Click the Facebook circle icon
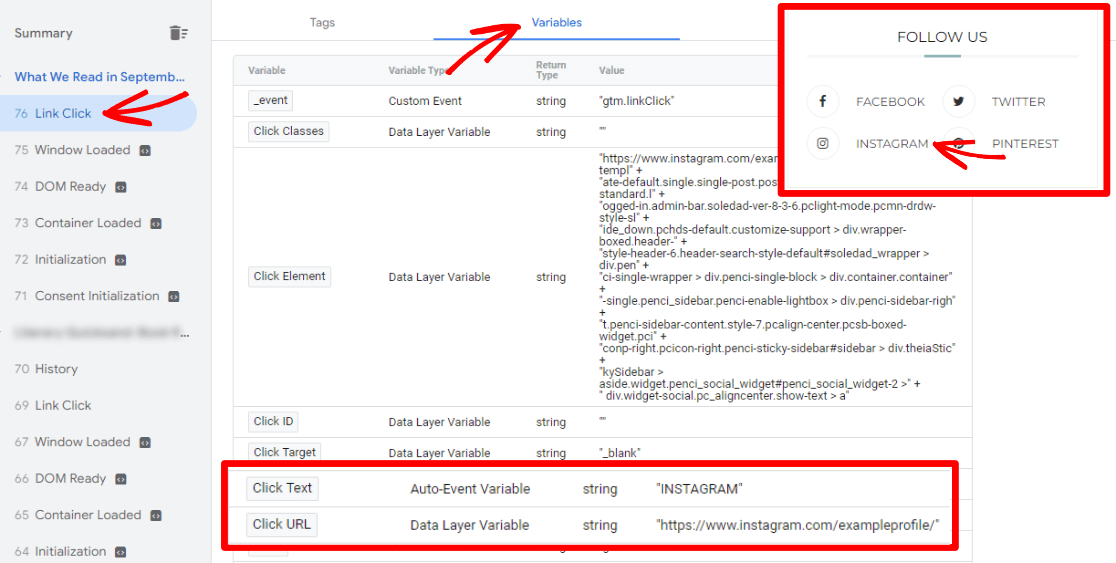 [823, 102]
